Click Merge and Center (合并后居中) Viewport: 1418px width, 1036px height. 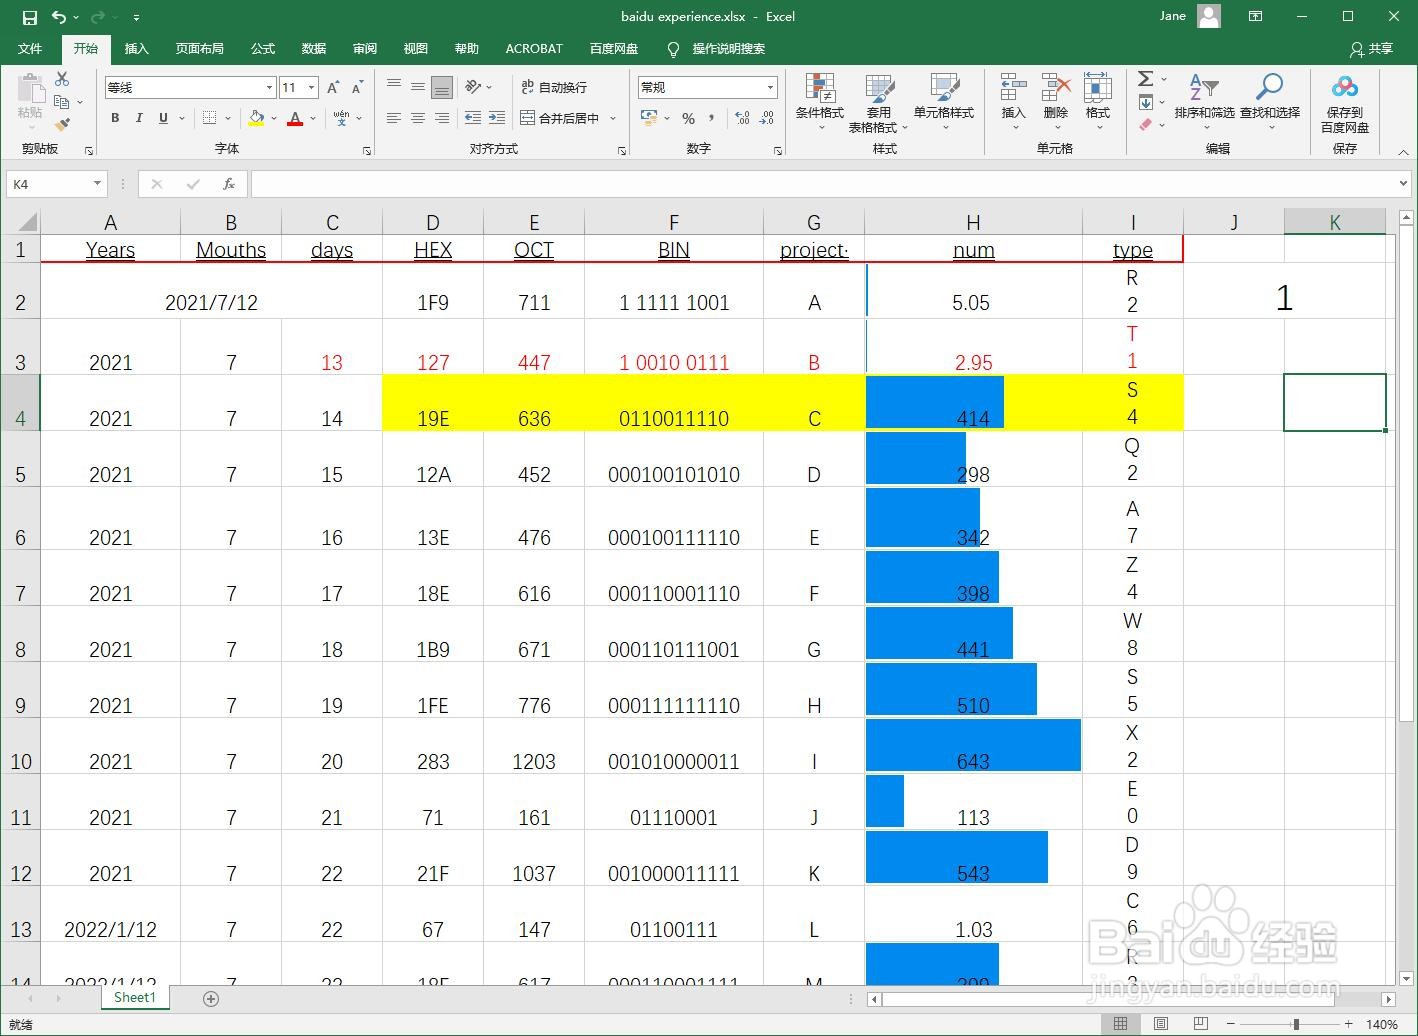560,118
